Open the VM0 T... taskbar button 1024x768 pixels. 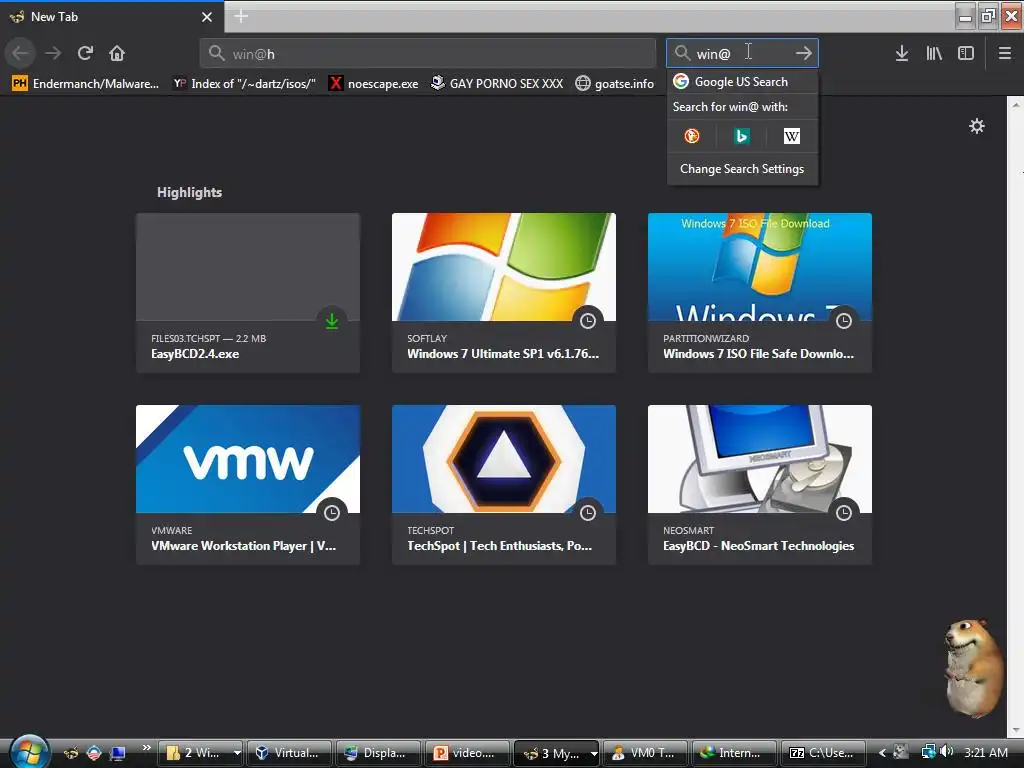coord(645,753)
